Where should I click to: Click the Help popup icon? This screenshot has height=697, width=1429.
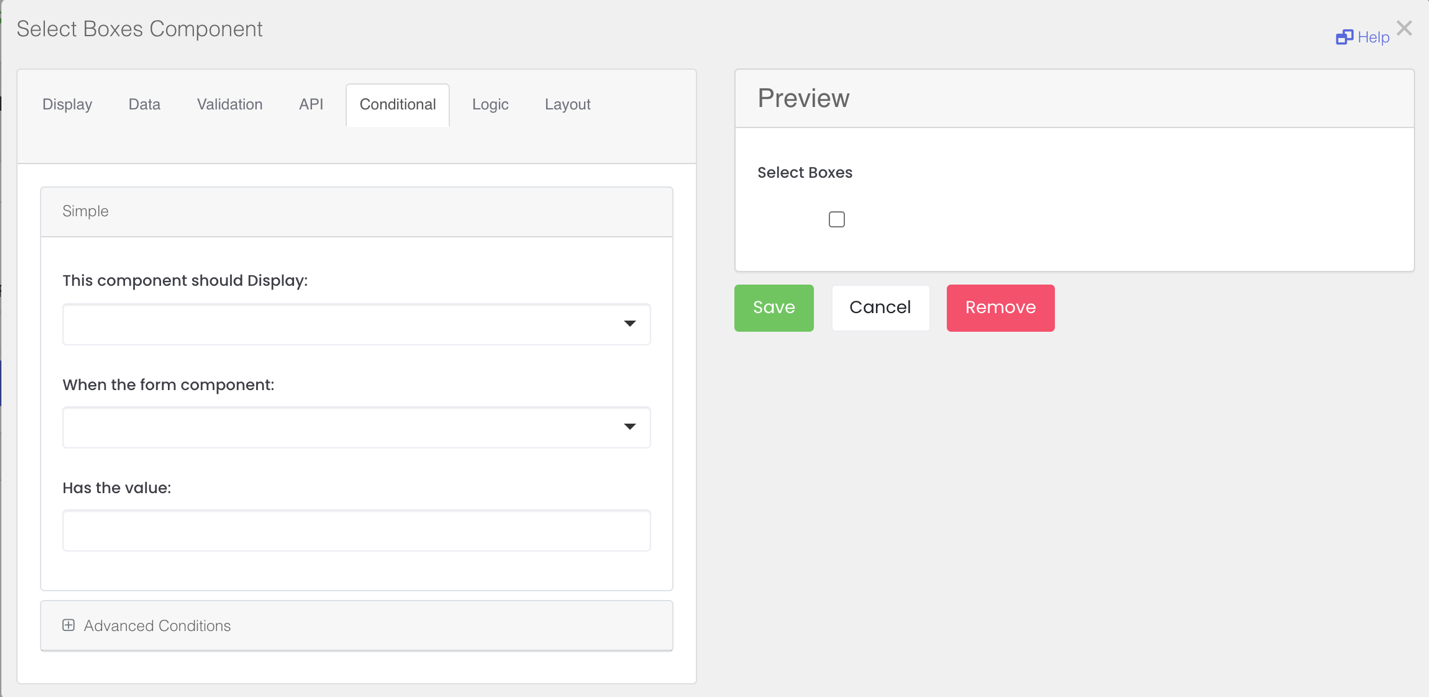pyautogui.click(x=1344, y=37)
